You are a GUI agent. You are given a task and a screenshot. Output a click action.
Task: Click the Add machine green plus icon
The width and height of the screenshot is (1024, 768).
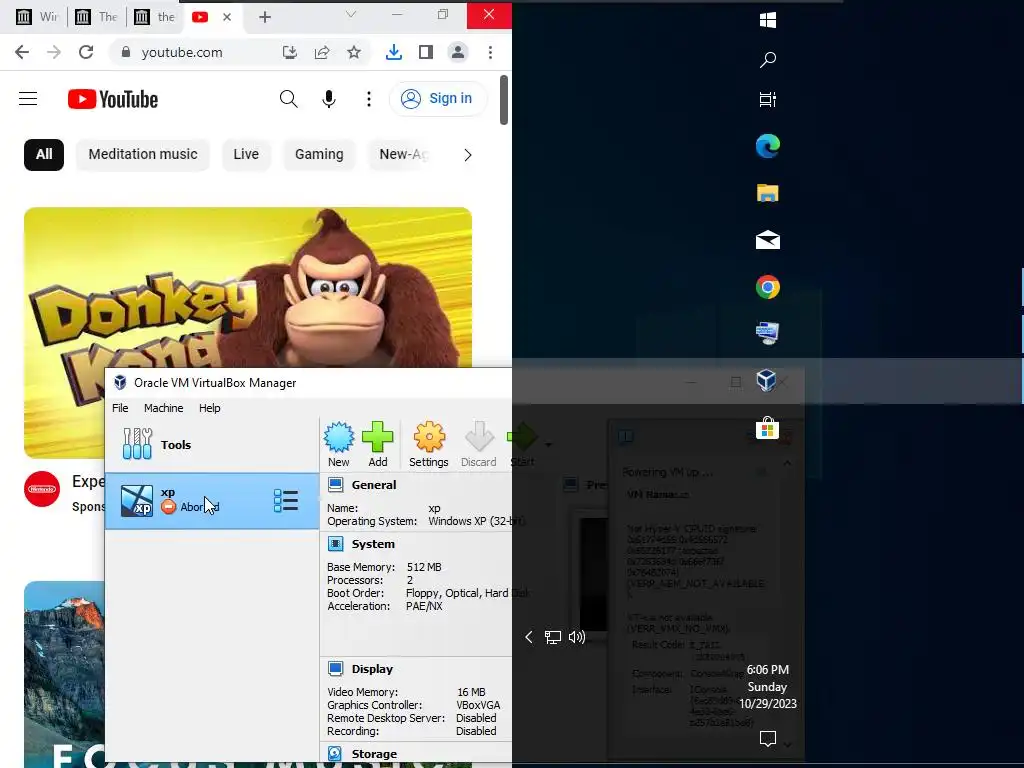point(377,444)
